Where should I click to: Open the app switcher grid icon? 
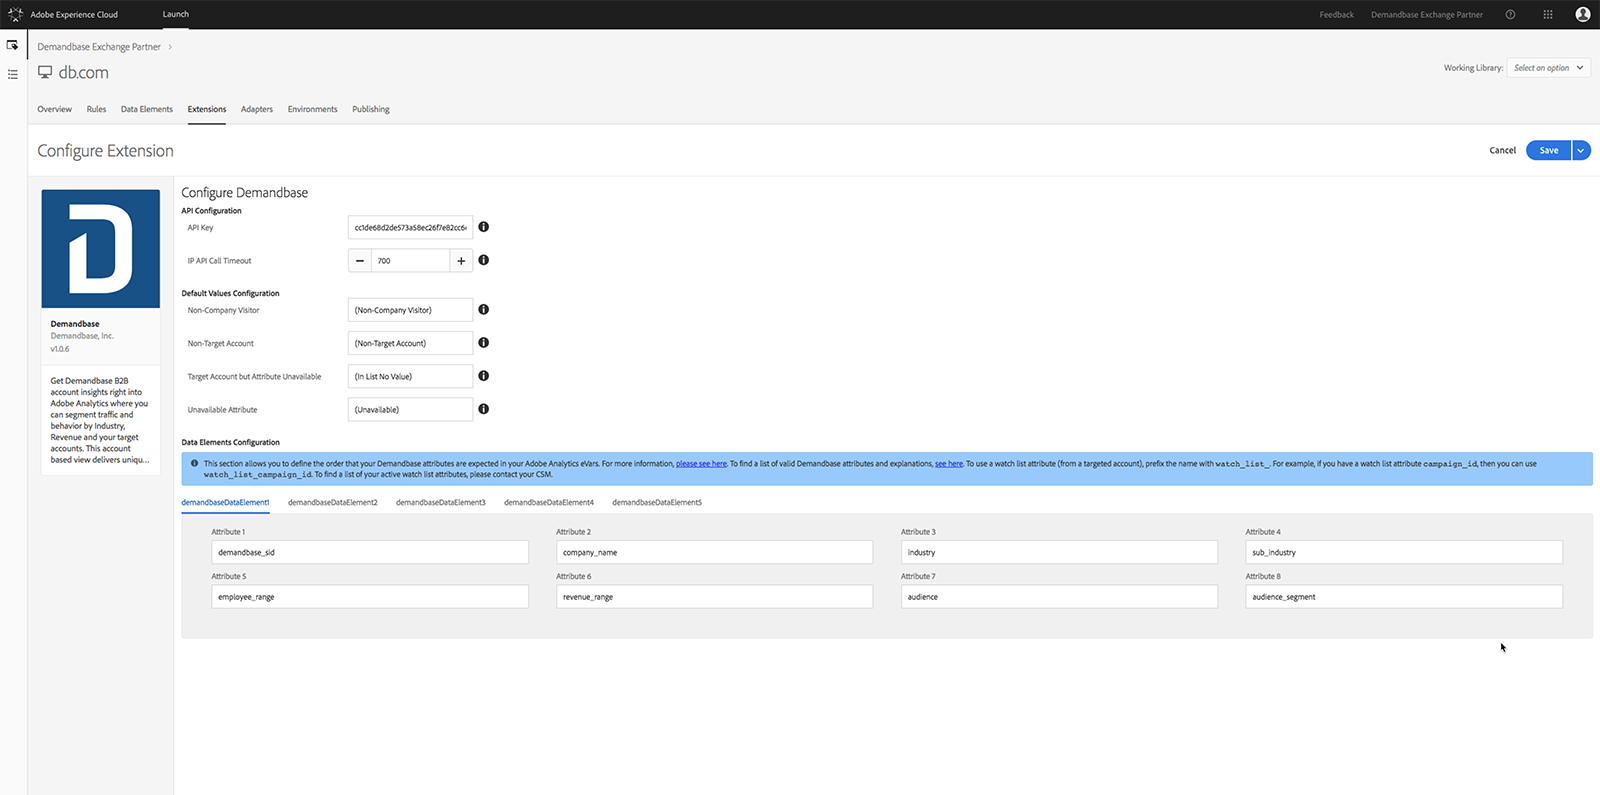click(1547, 14)
